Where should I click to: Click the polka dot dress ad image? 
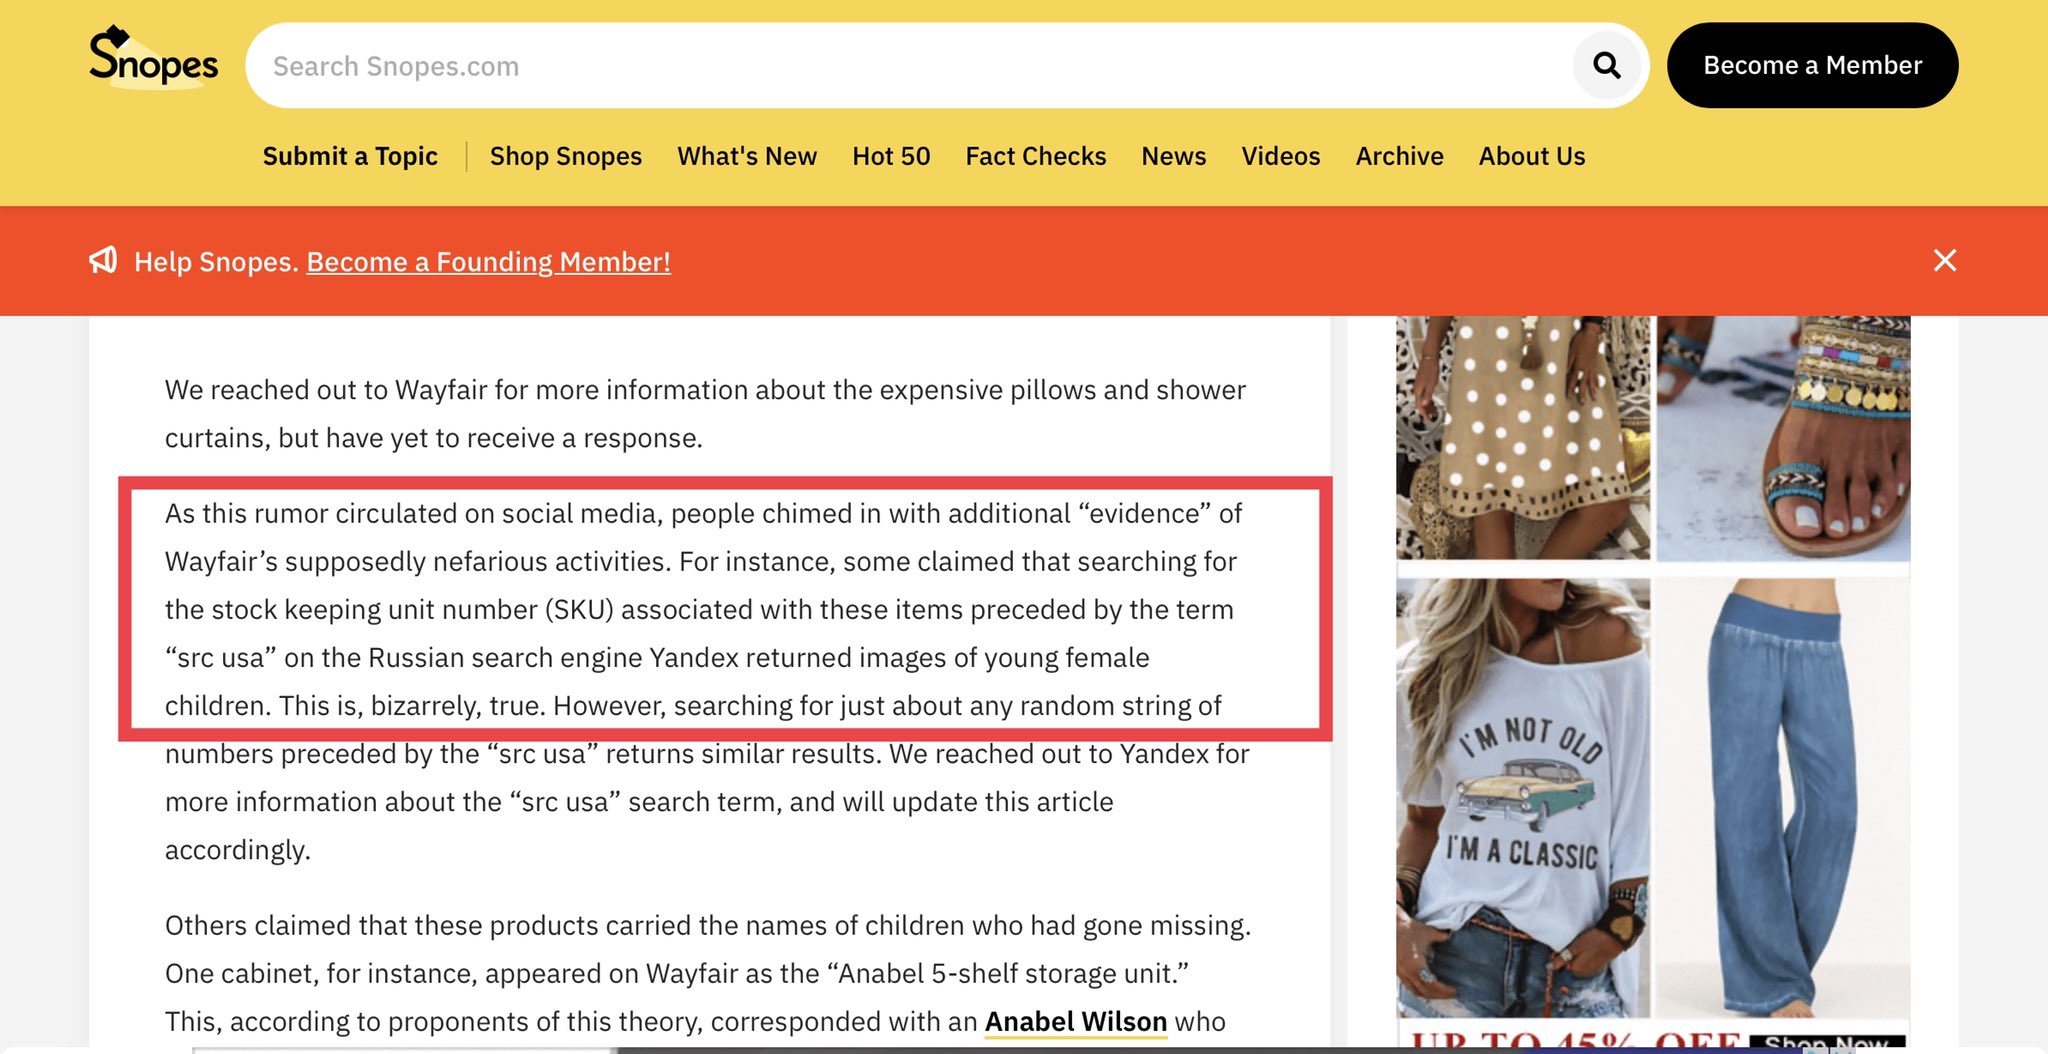[x=1522, y=436]
